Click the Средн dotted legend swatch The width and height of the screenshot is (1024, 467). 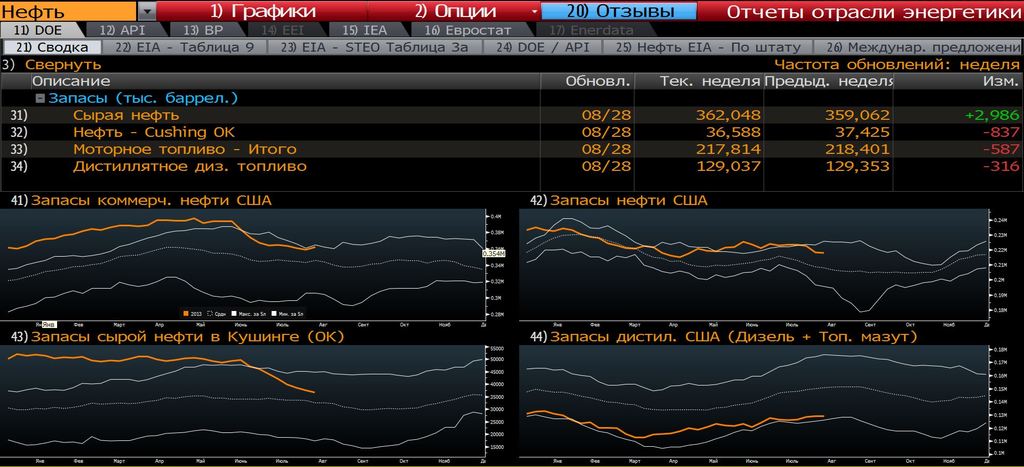[210, 314]
